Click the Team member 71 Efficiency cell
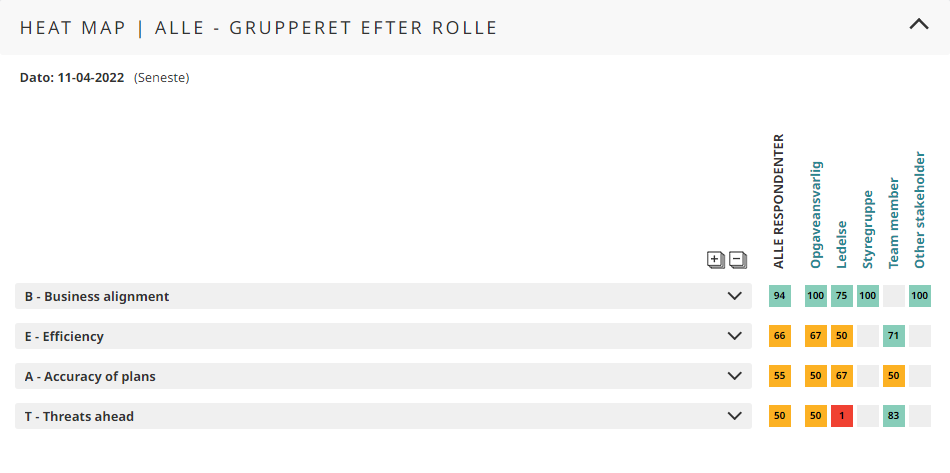The image size is (950, 473). coord(894,336)
